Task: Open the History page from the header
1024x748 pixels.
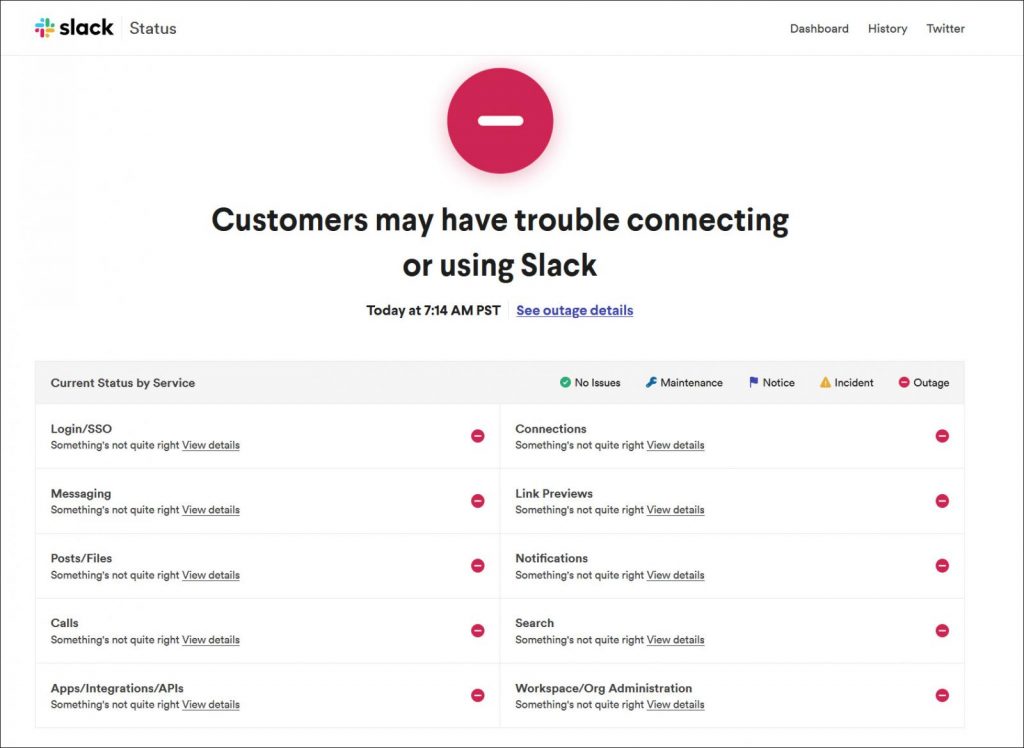Action: (887, 28)
